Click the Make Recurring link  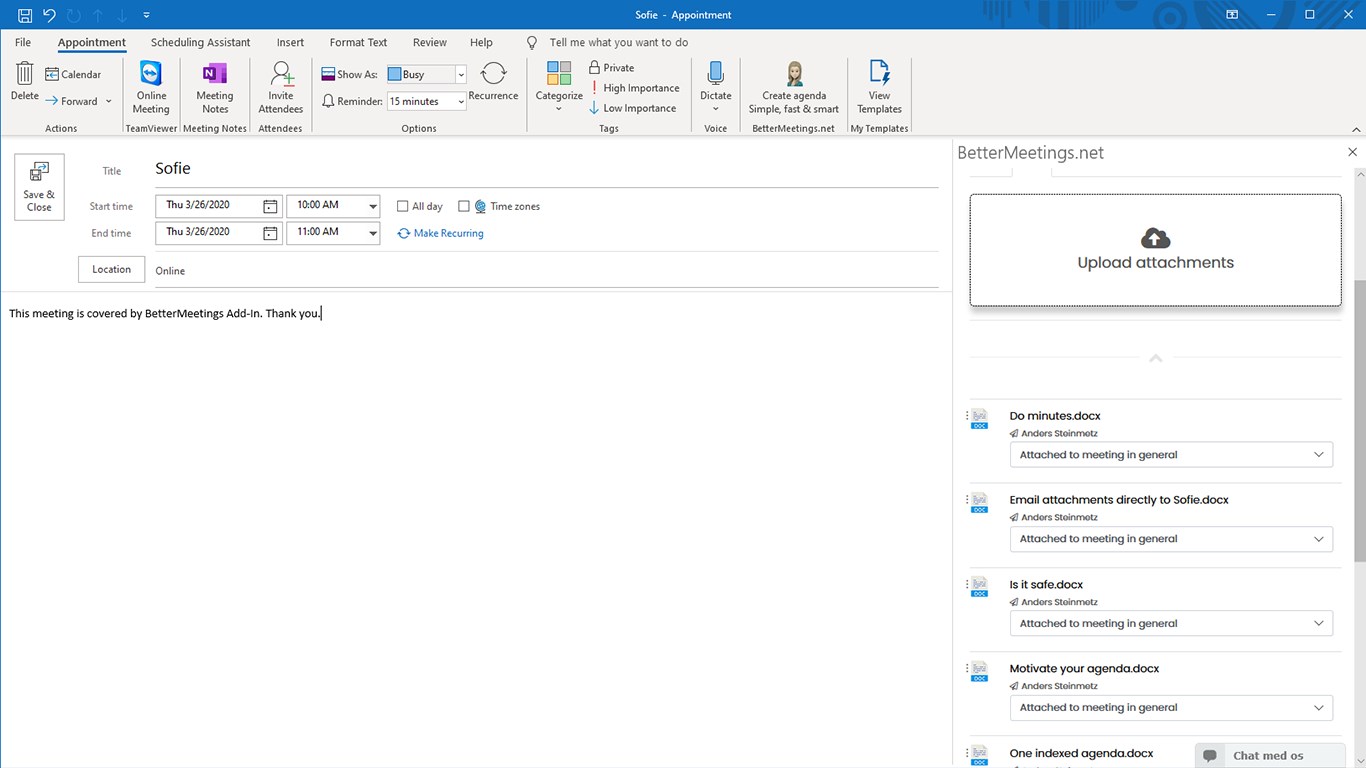pyautogui.click(x=440, y=233)
